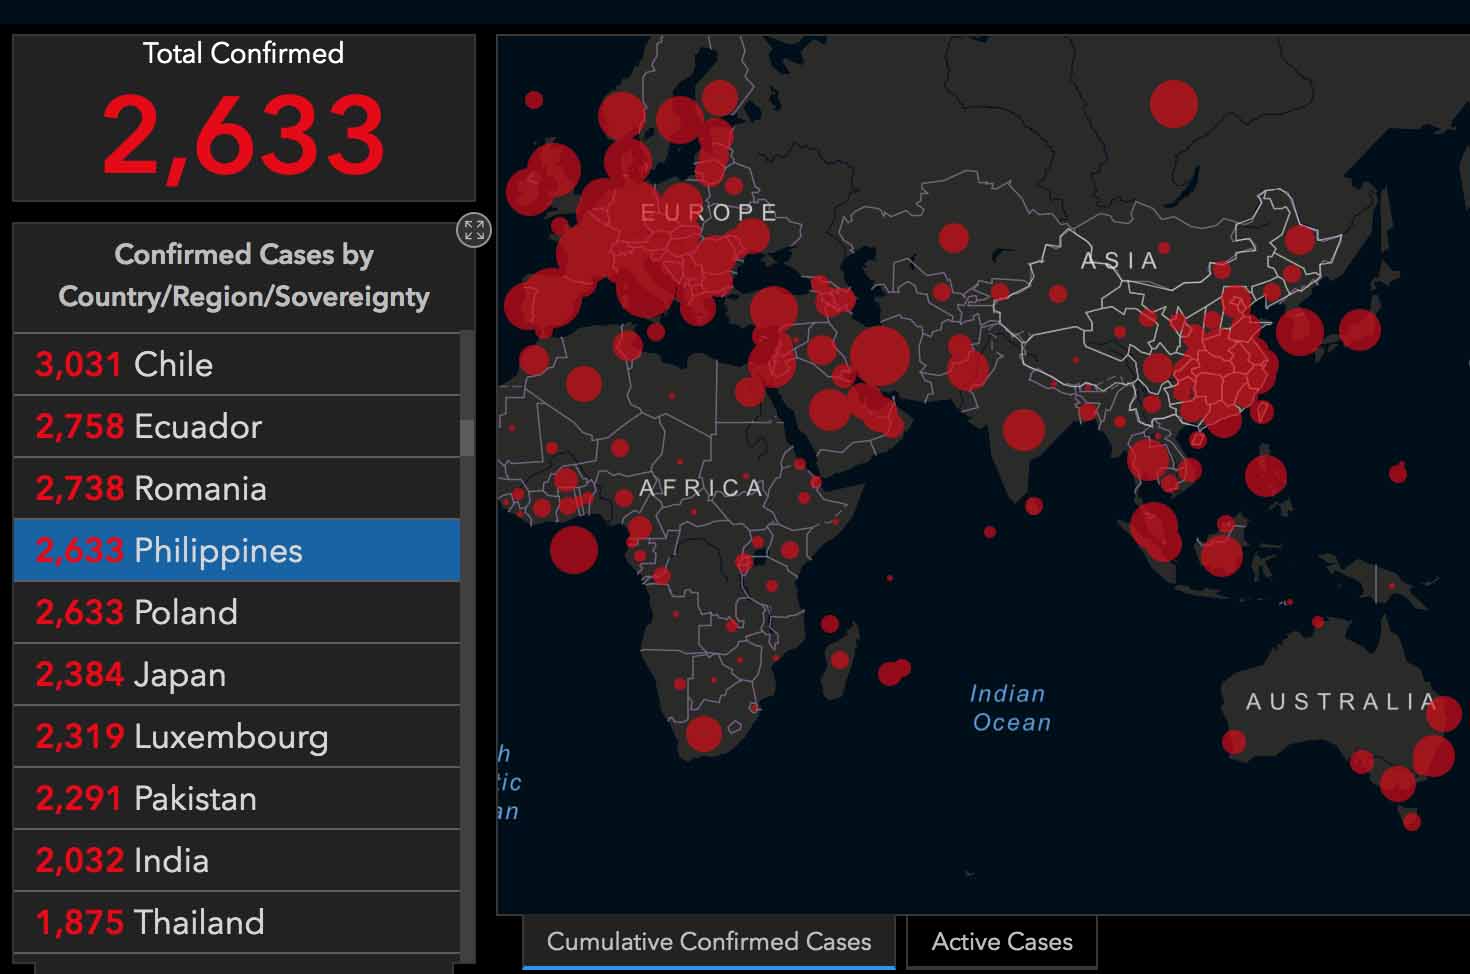Select Romania row in cases list
This screenshot has height=974, width=1470.
pyautogui.click(x=237, y=488)
